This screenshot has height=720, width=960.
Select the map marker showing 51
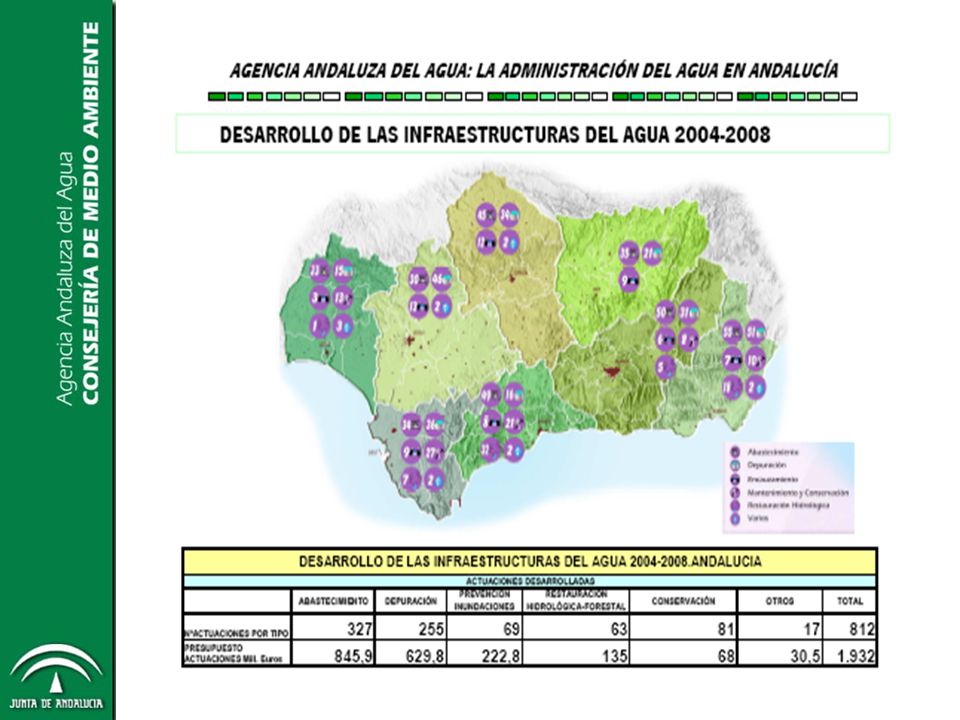tap(756, 332)
